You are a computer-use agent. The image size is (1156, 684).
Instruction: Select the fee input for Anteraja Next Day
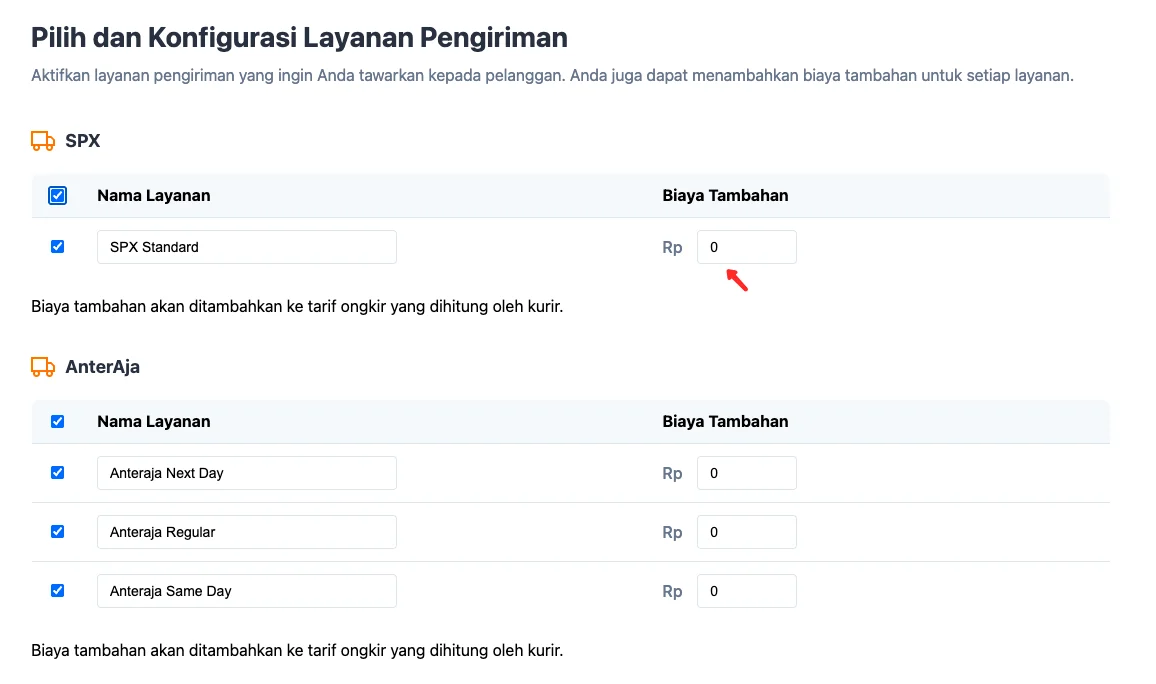tap(746, 472)
